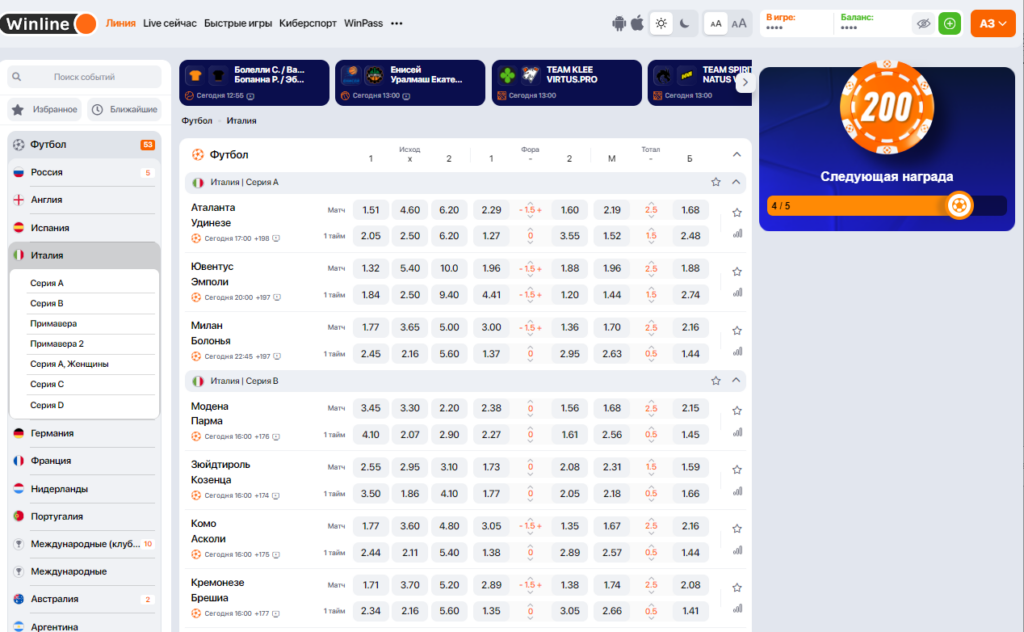Focus the Поиск событий search field
Screen dimensions: 1024x632
[84, 76]
